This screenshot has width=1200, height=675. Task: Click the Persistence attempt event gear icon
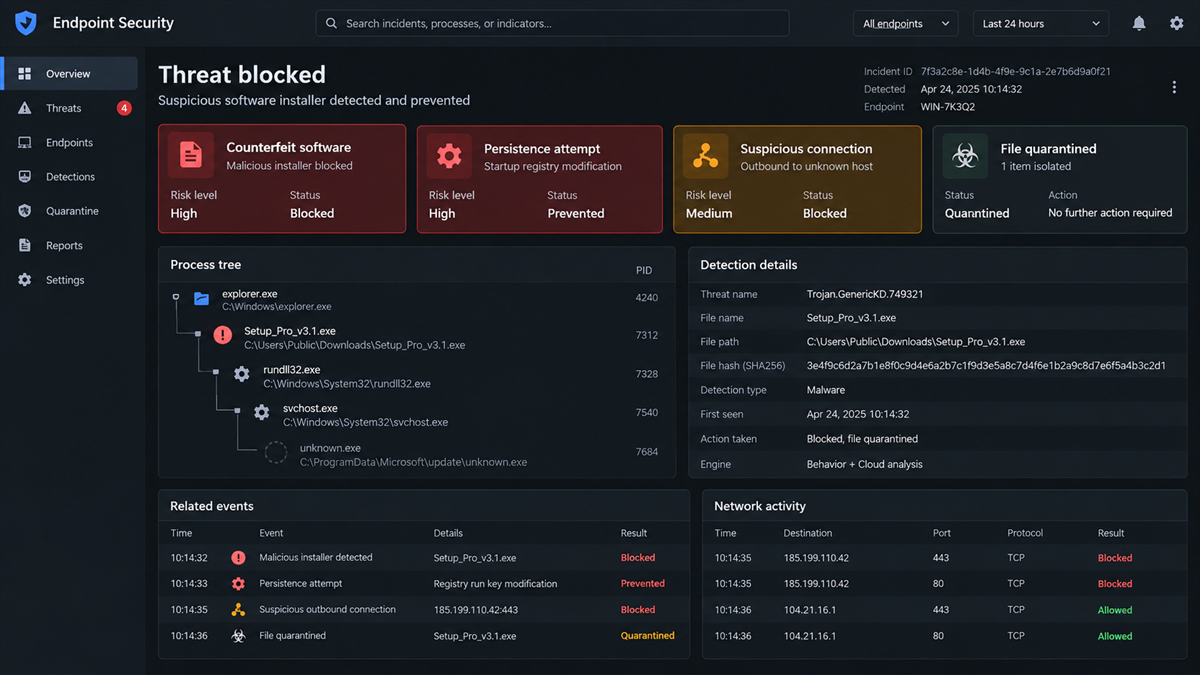238,584
